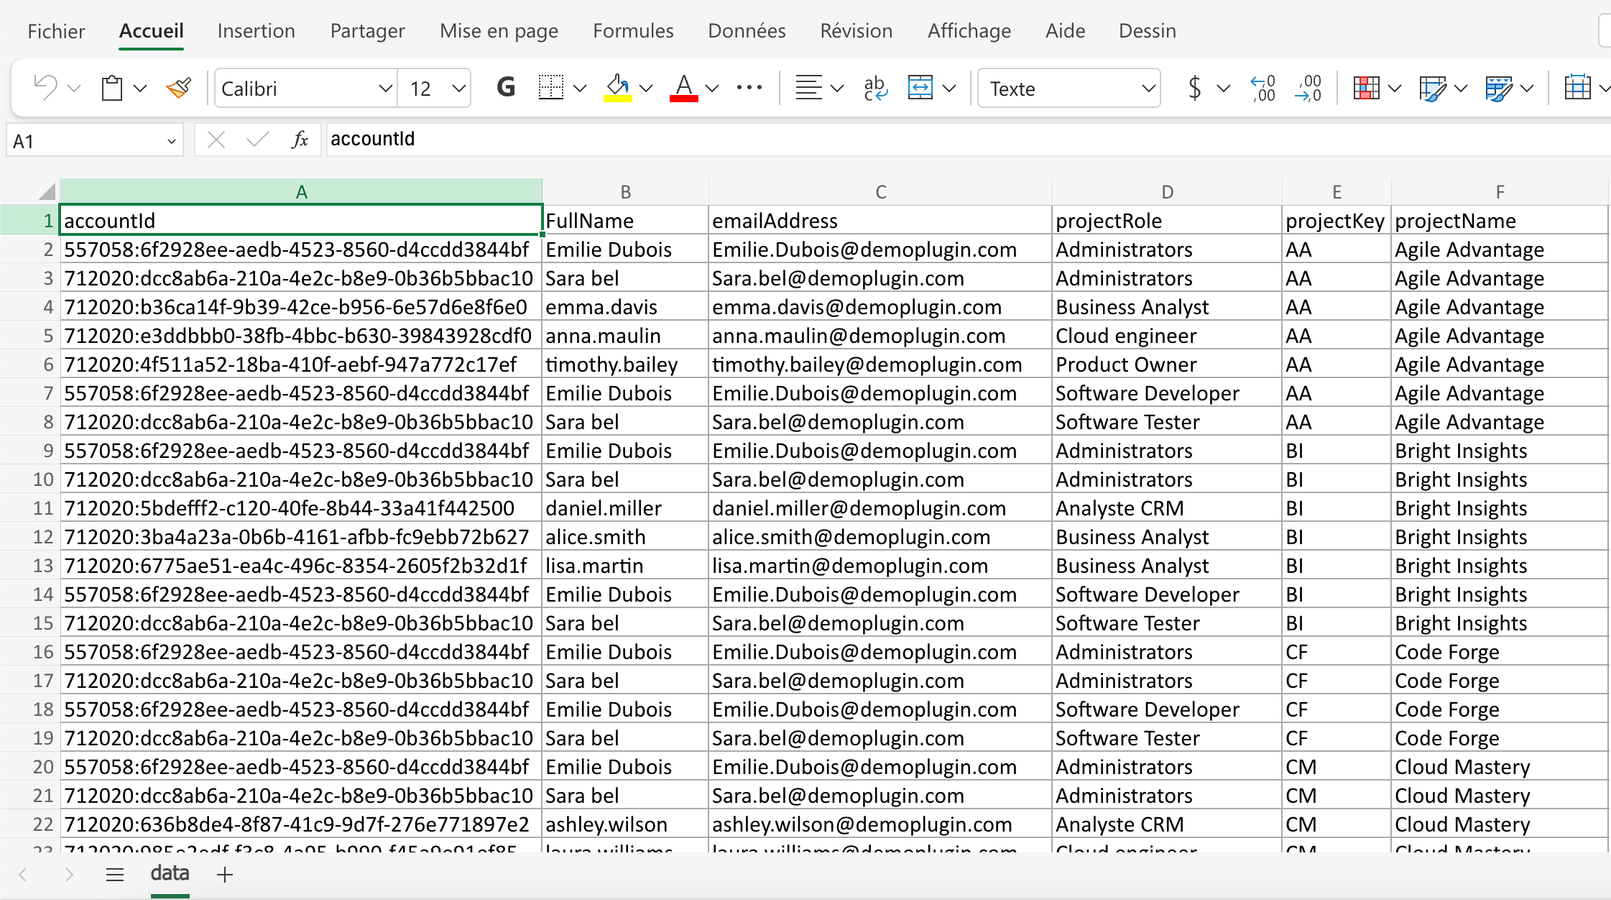The height and width of the screenshot is (900, 1611).
Task: Select the Cloud engineer cell in row 5
Action: click(1167, 336)
